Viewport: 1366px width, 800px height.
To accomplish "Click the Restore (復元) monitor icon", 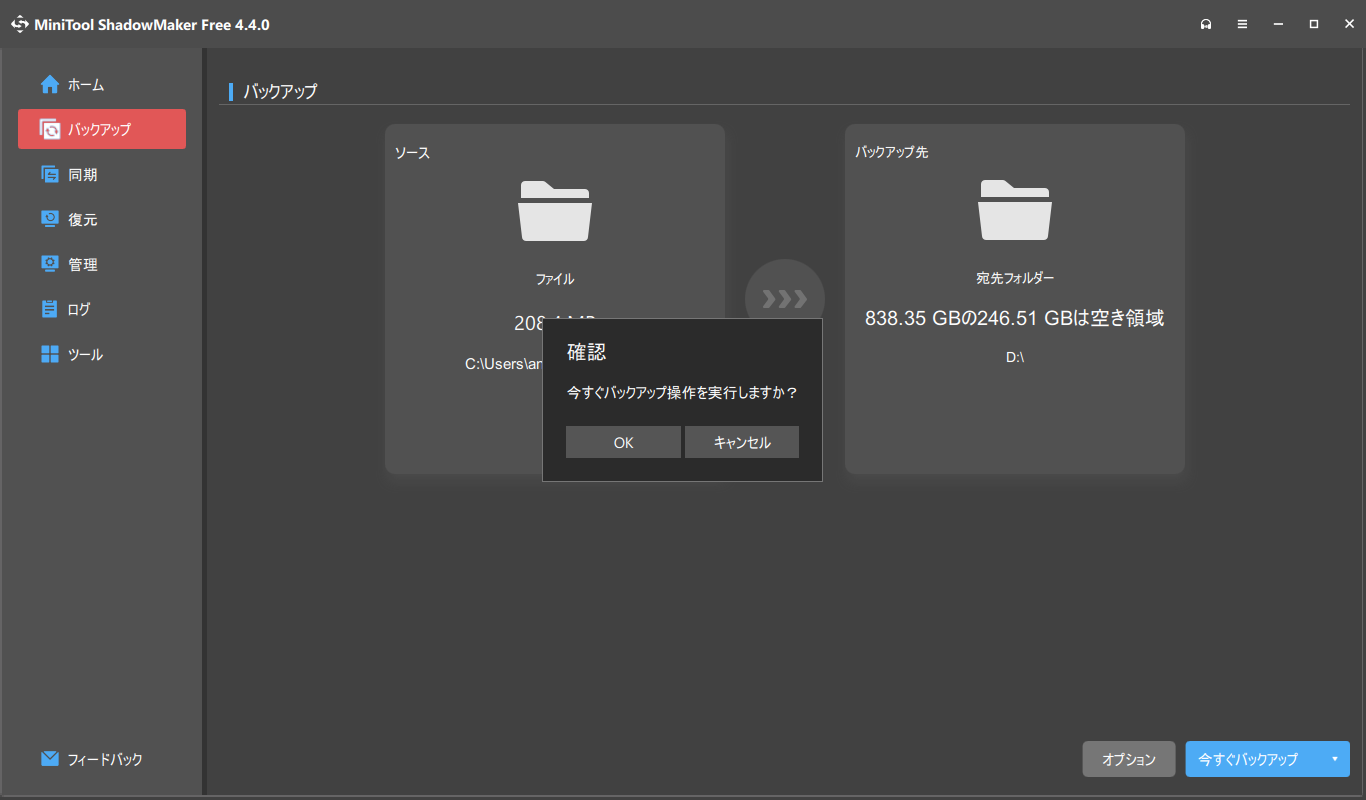I will 50,220.
